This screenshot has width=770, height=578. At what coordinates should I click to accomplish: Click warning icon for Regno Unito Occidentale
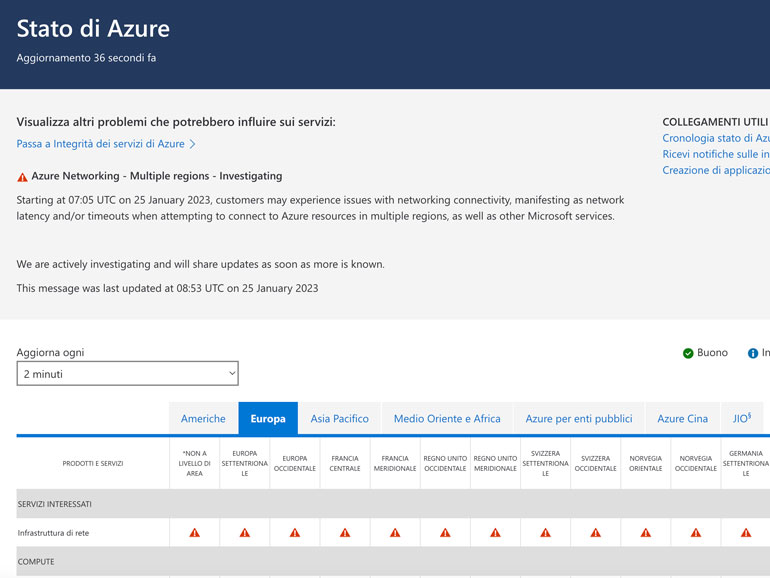445,532
